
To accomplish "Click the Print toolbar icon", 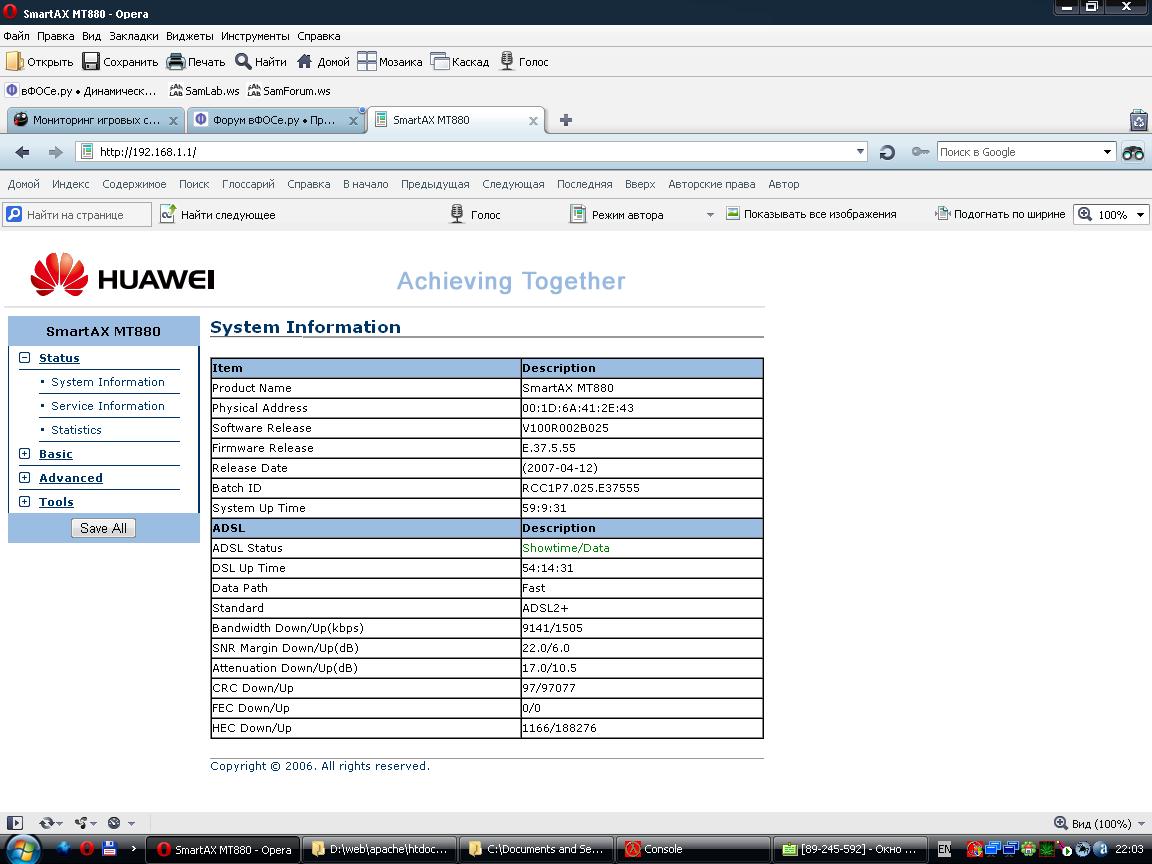I will 176,62.
